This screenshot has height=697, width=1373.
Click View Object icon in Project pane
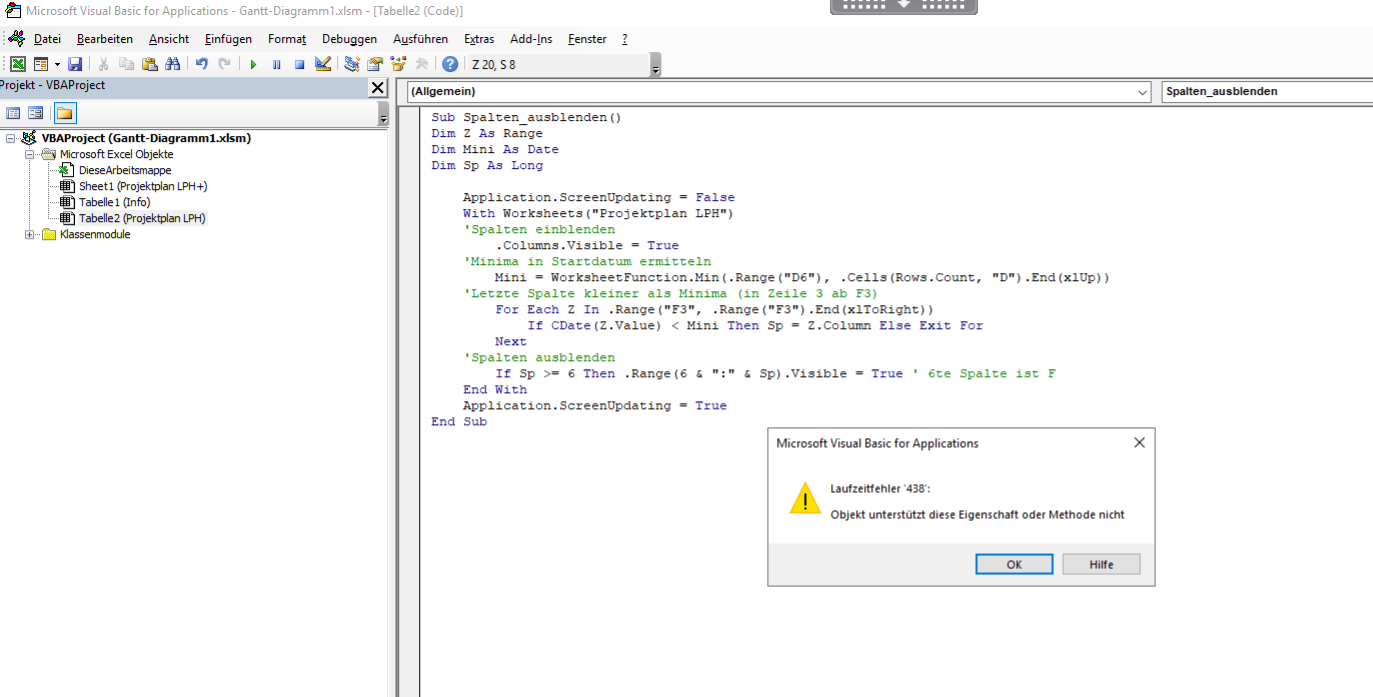pyautogui.click(x=36, y=113)
